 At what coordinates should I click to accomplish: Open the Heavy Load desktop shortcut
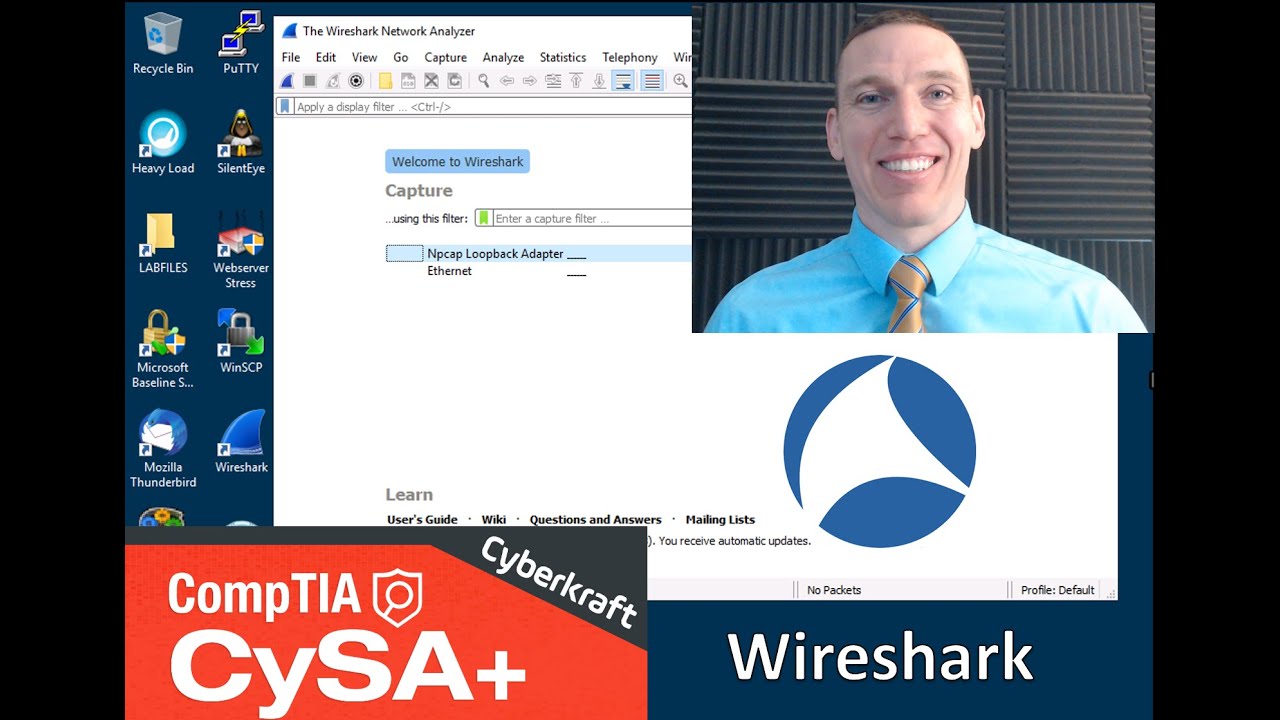click(x=163, y=143)
